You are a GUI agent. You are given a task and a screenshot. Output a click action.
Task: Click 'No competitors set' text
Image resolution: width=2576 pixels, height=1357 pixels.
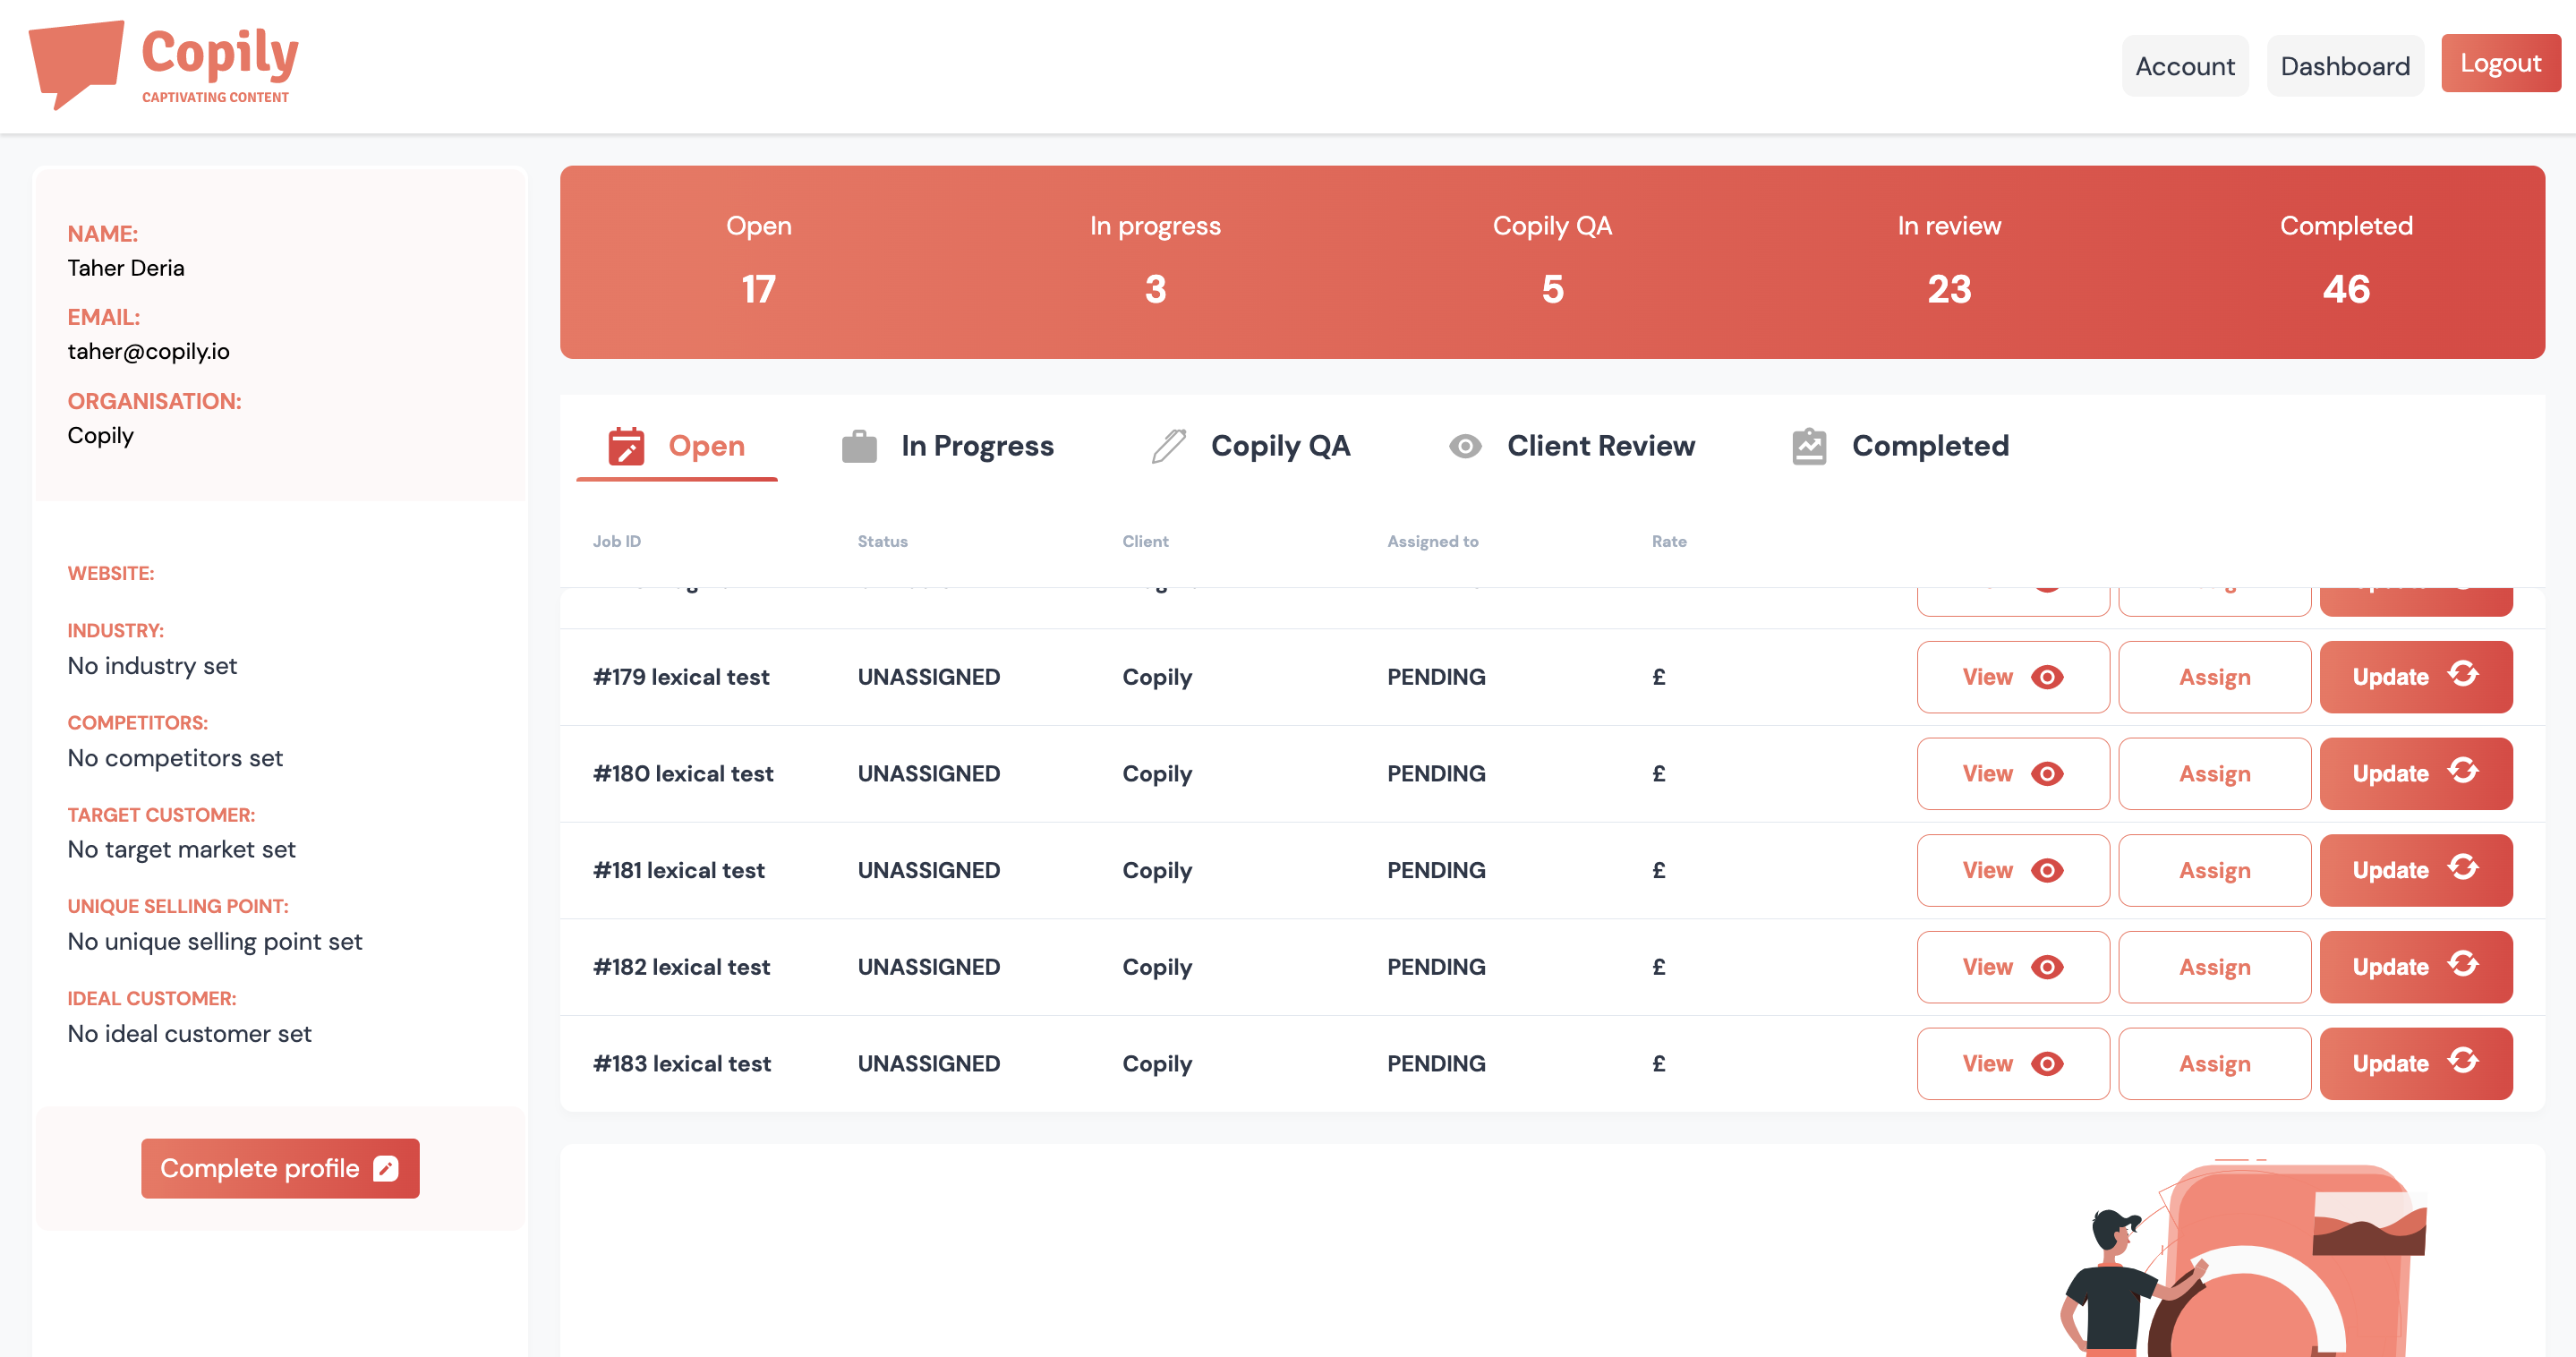(175, 758)
